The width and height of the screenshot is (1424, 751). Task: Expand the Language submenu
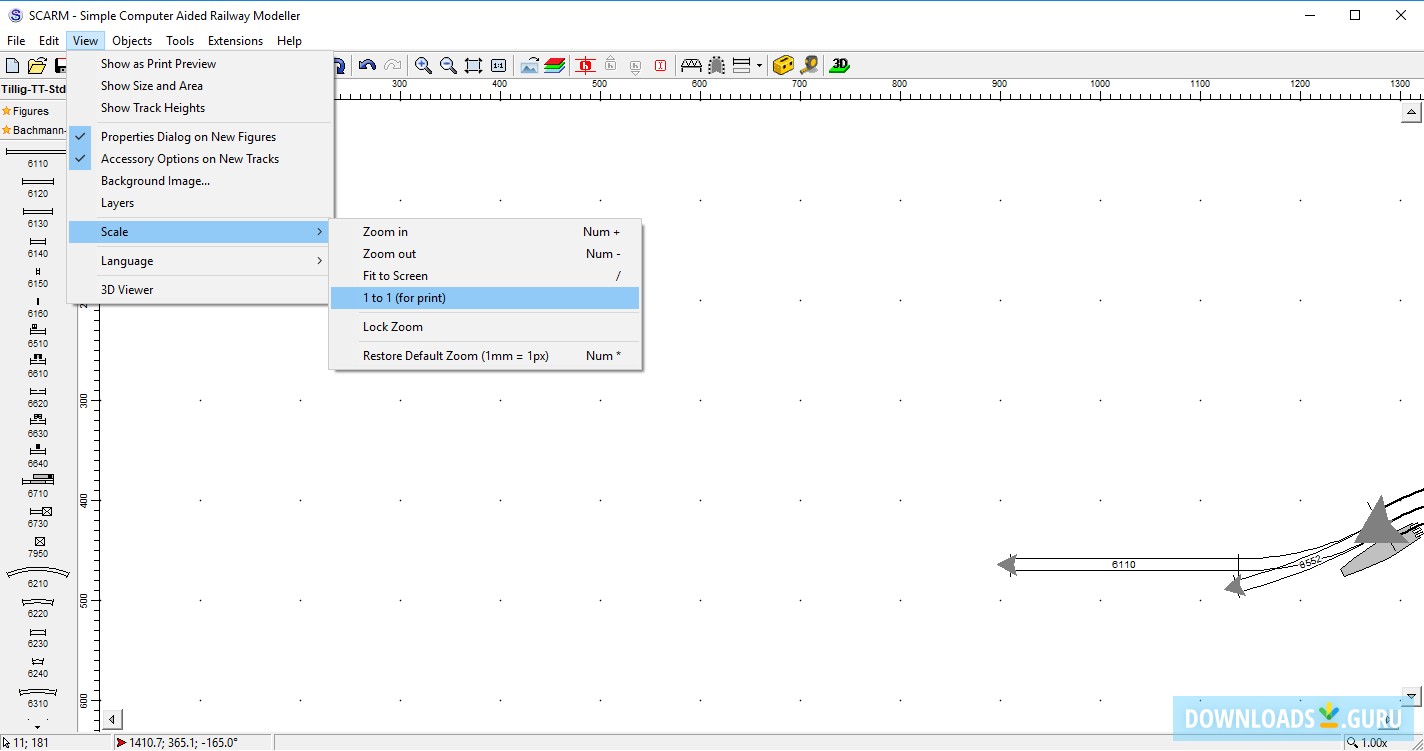pyautogui.click(x=200, y=261)
